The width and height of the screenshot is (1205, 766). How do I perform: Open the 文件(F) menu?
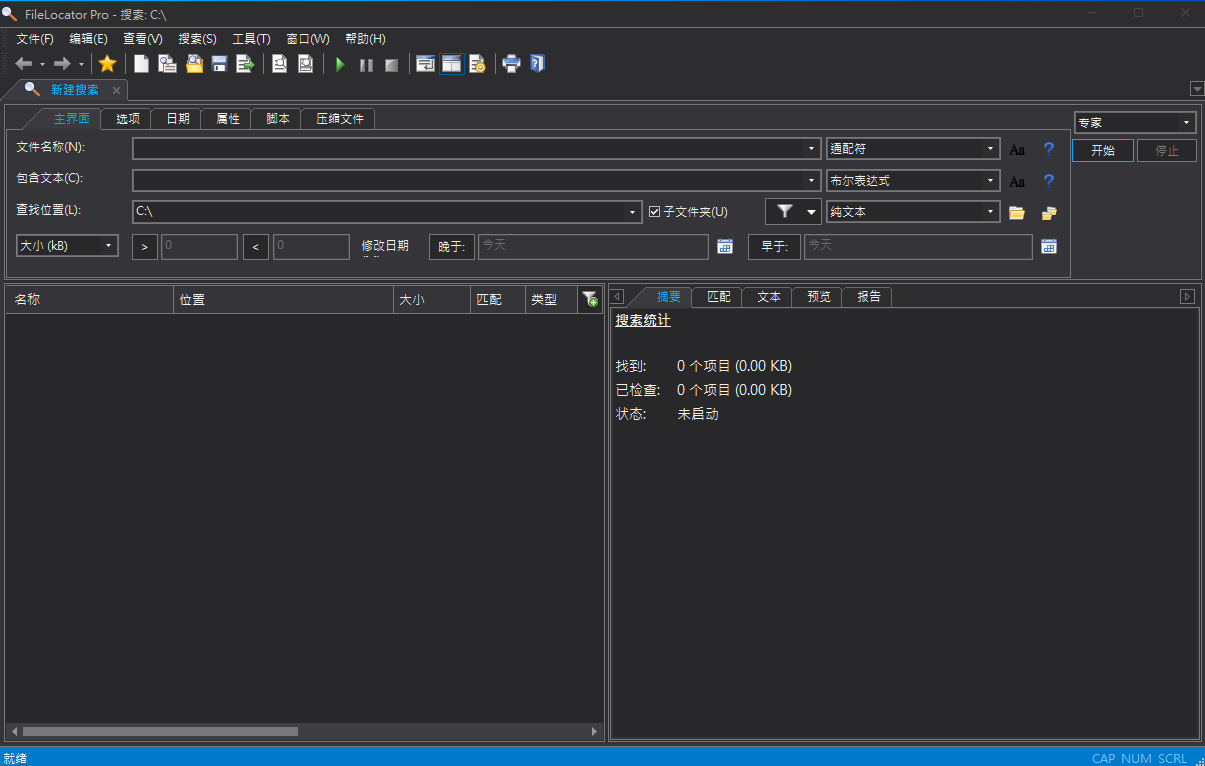pos(35,39)
